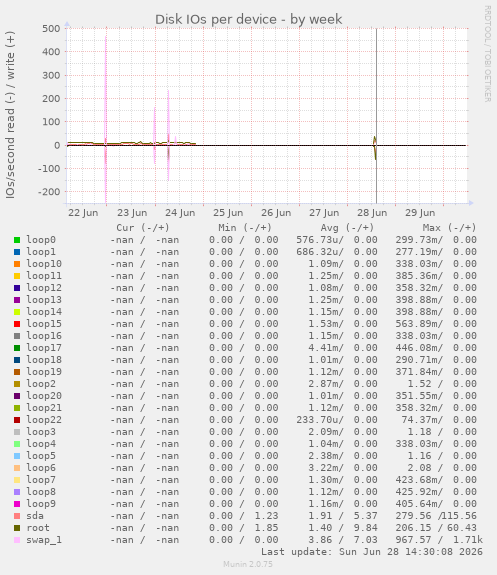497x575 pixels.
Task: Click the '28 Jun' x-axis label
Action: pyautogui.click(x=372, y=213)
